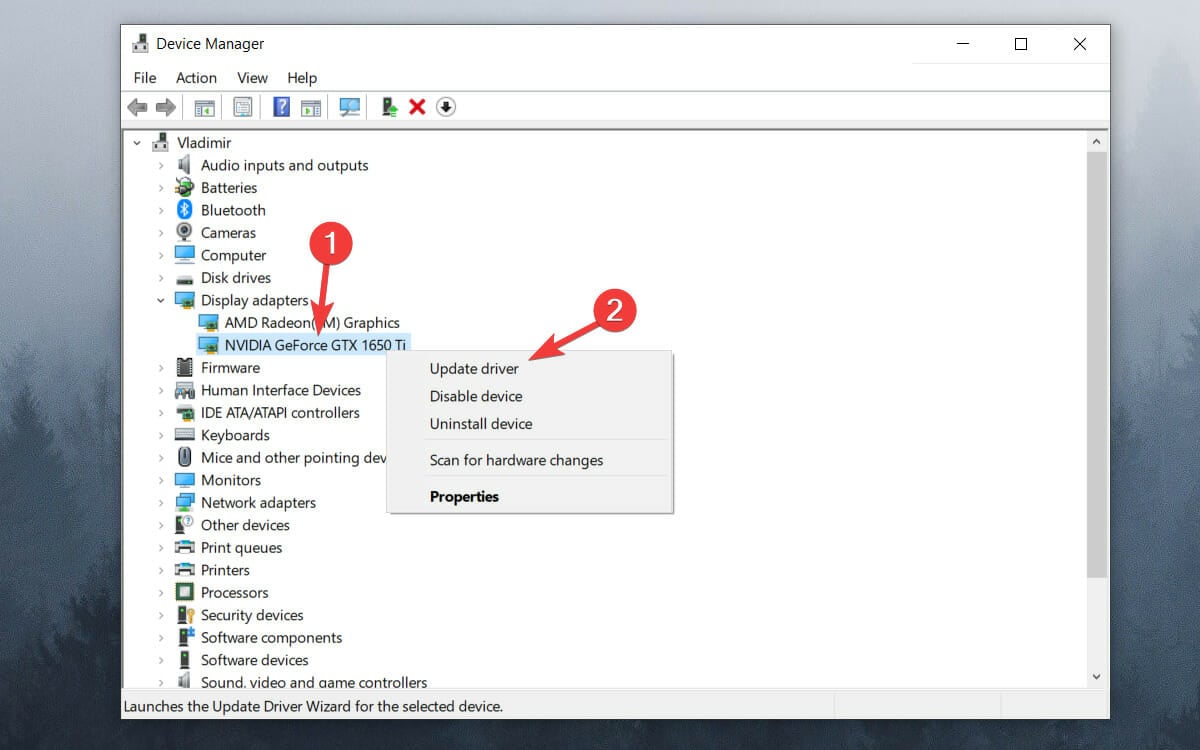Expand the Print queues category

(x=160, y=548)
